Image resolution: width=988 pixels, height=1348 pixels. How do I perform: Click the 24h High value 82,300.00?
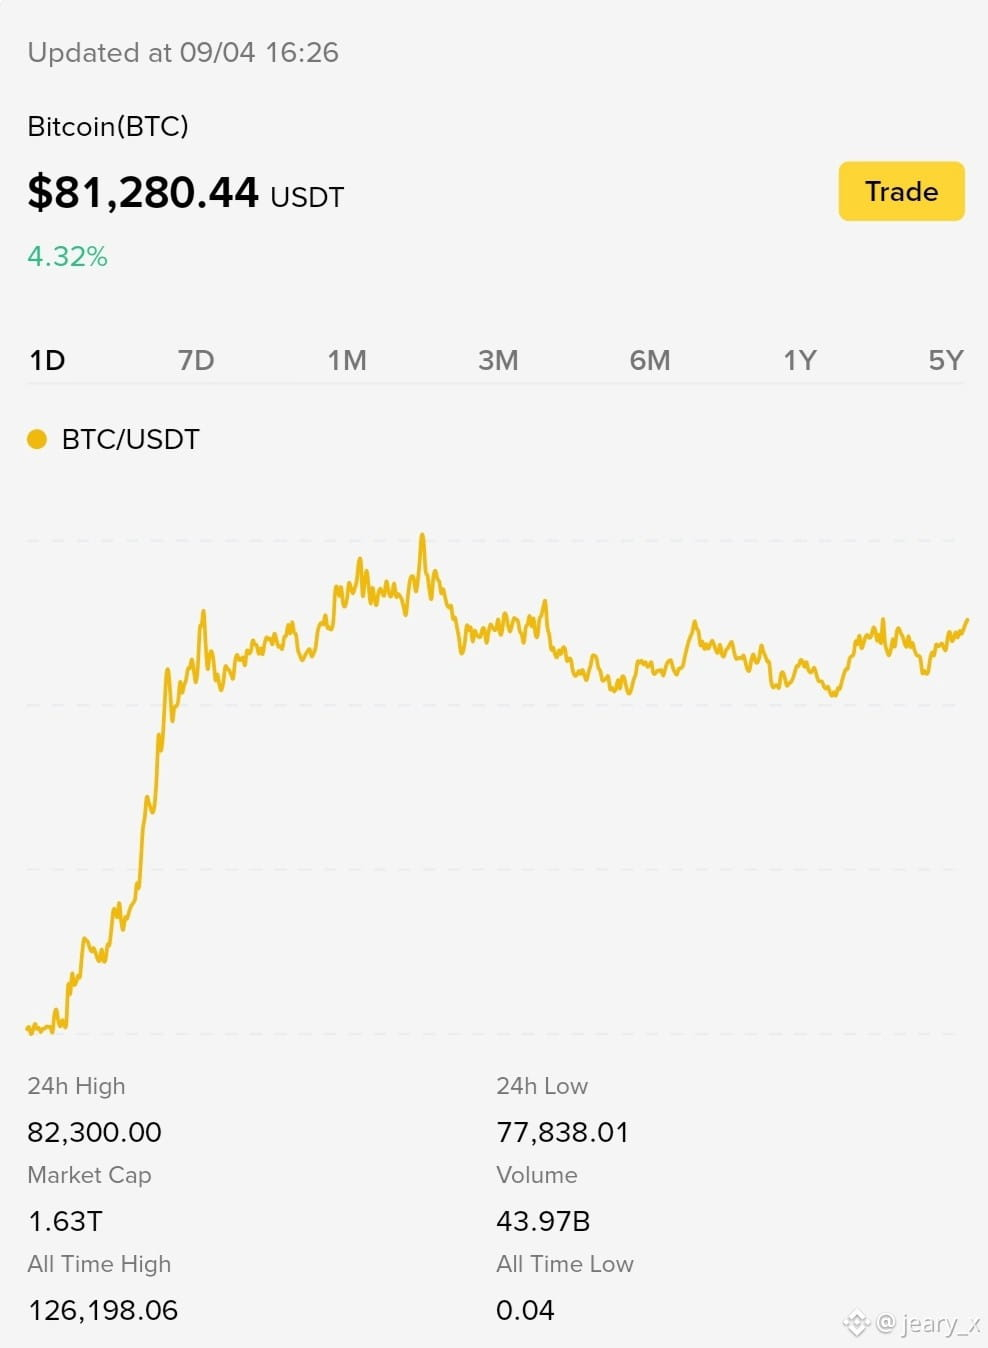tap(94, 1132)
